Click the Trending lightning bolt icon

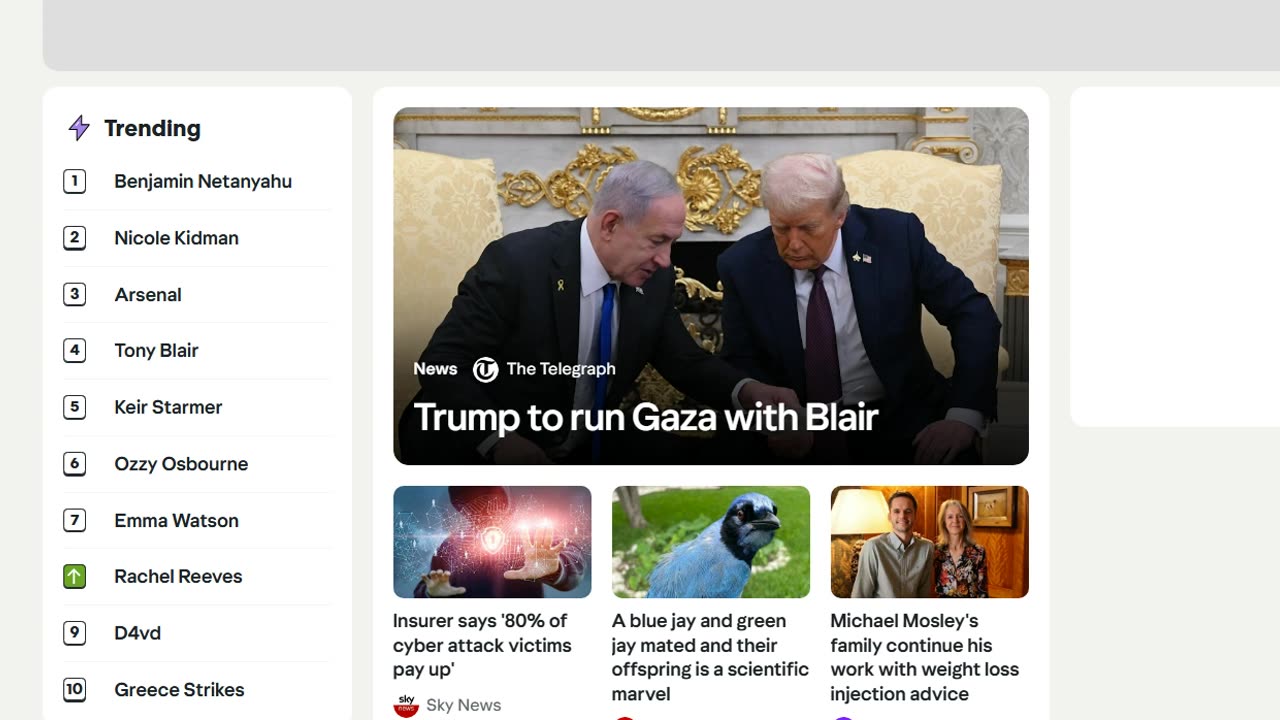78,128
